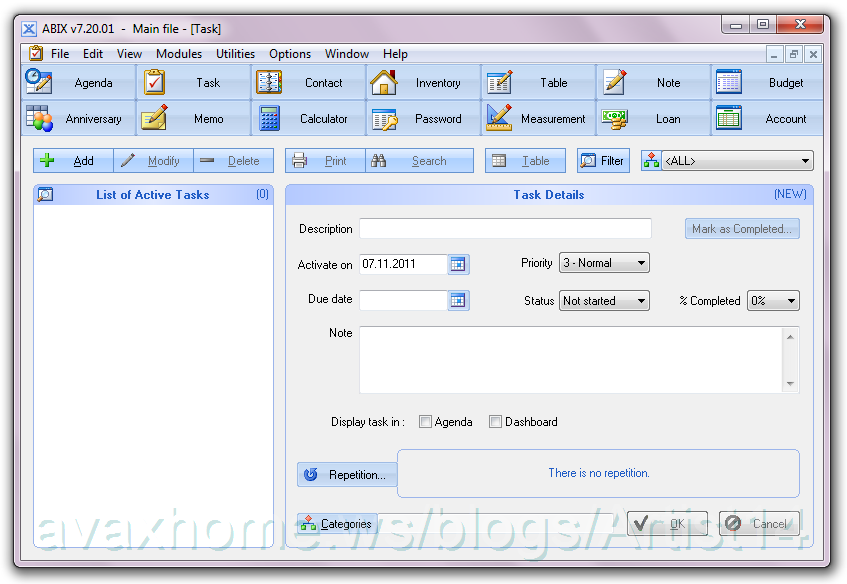This screenshot has height=584, width=847.
Task: Open the View menu
Action: tap(129, 54)
